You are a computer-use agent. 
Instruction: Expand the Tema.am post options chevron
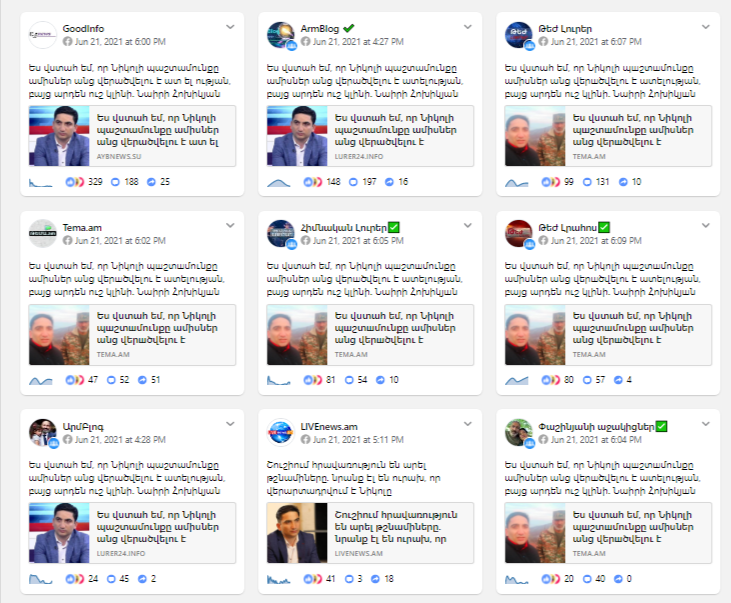tap(230, 225)
